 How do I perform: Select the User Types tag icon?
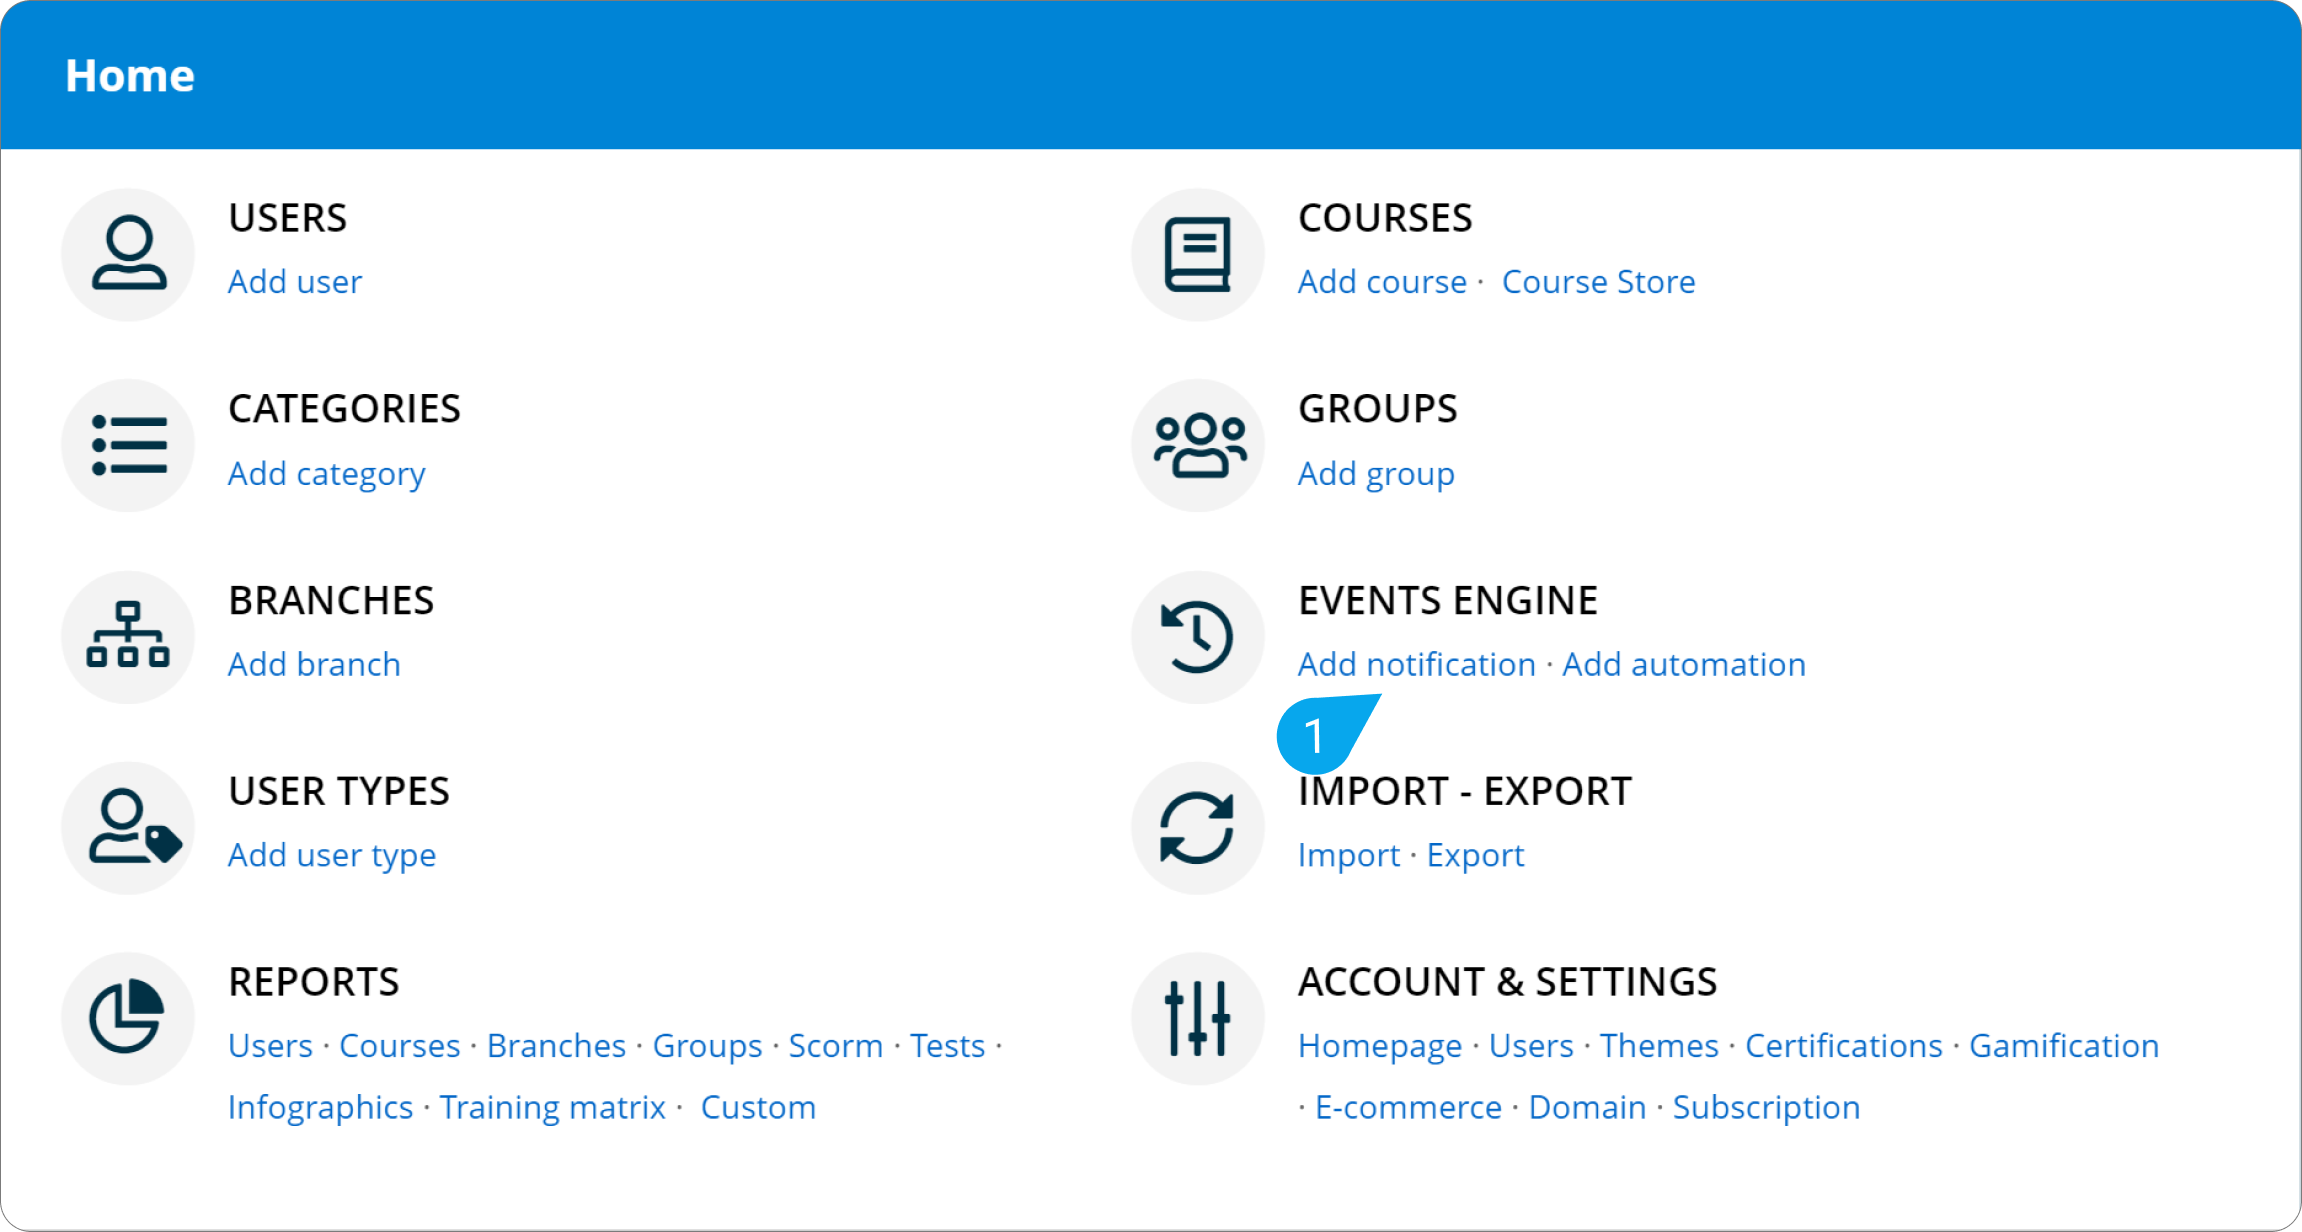pos(128,828)
